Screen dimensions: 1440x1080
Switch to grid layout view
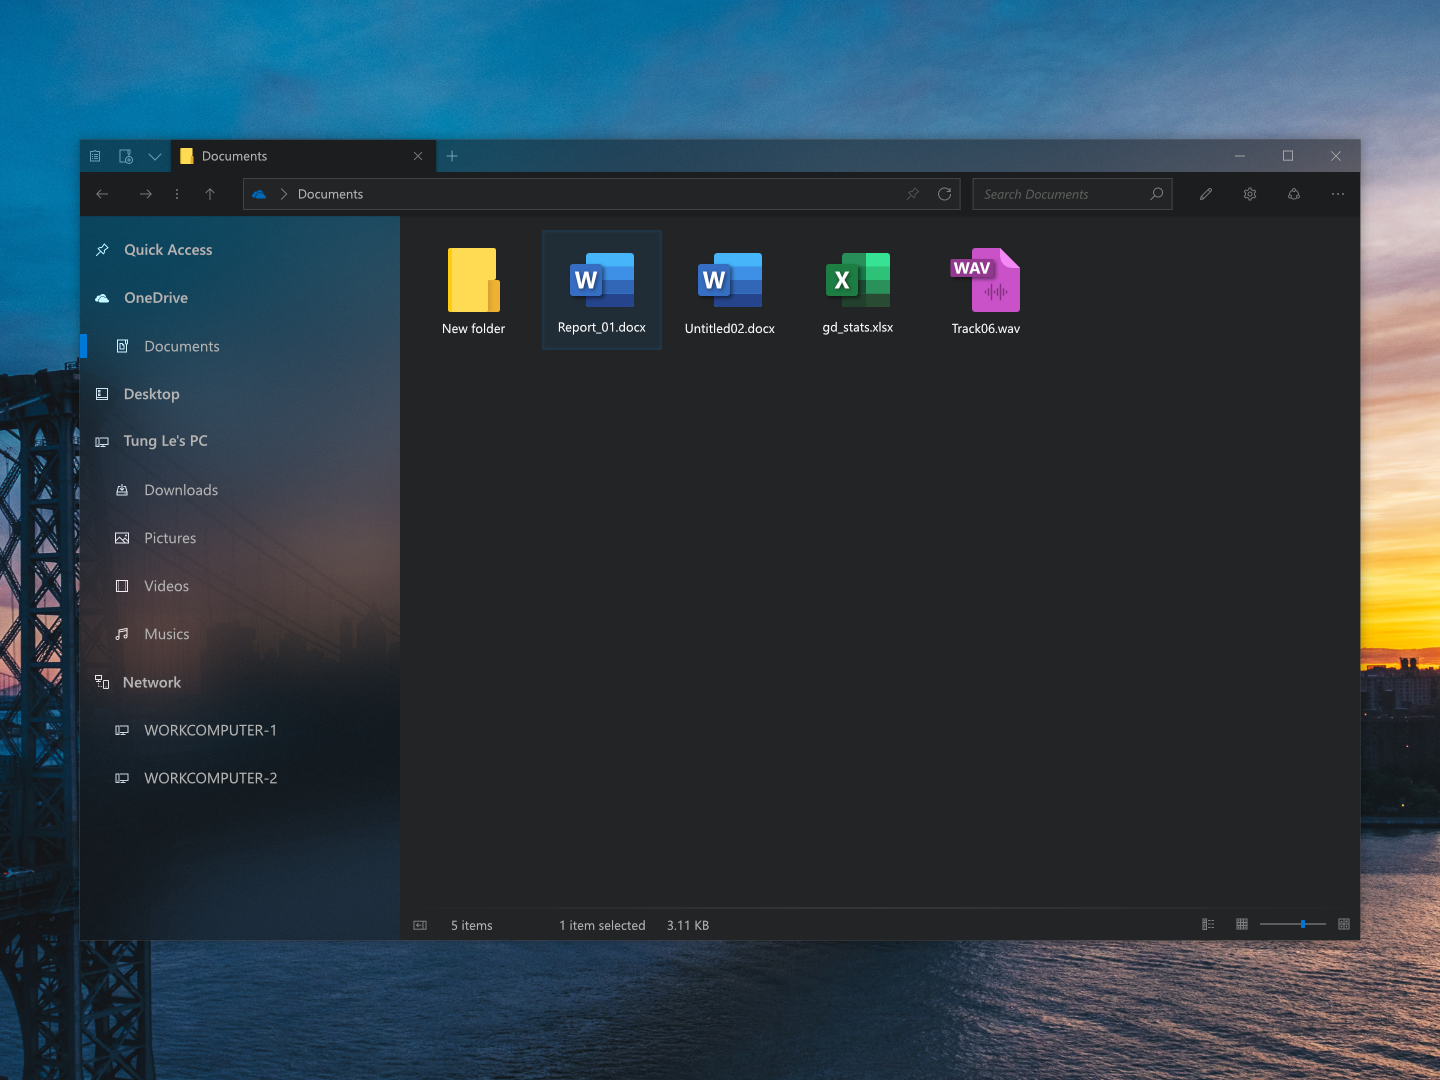1242,925
